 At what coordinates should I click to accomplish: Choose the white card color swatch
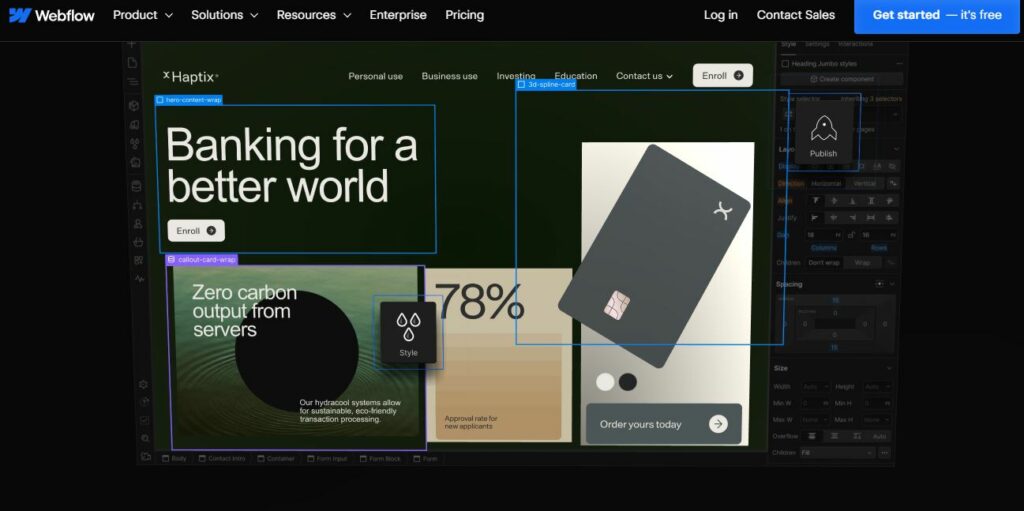pos(605,382)
